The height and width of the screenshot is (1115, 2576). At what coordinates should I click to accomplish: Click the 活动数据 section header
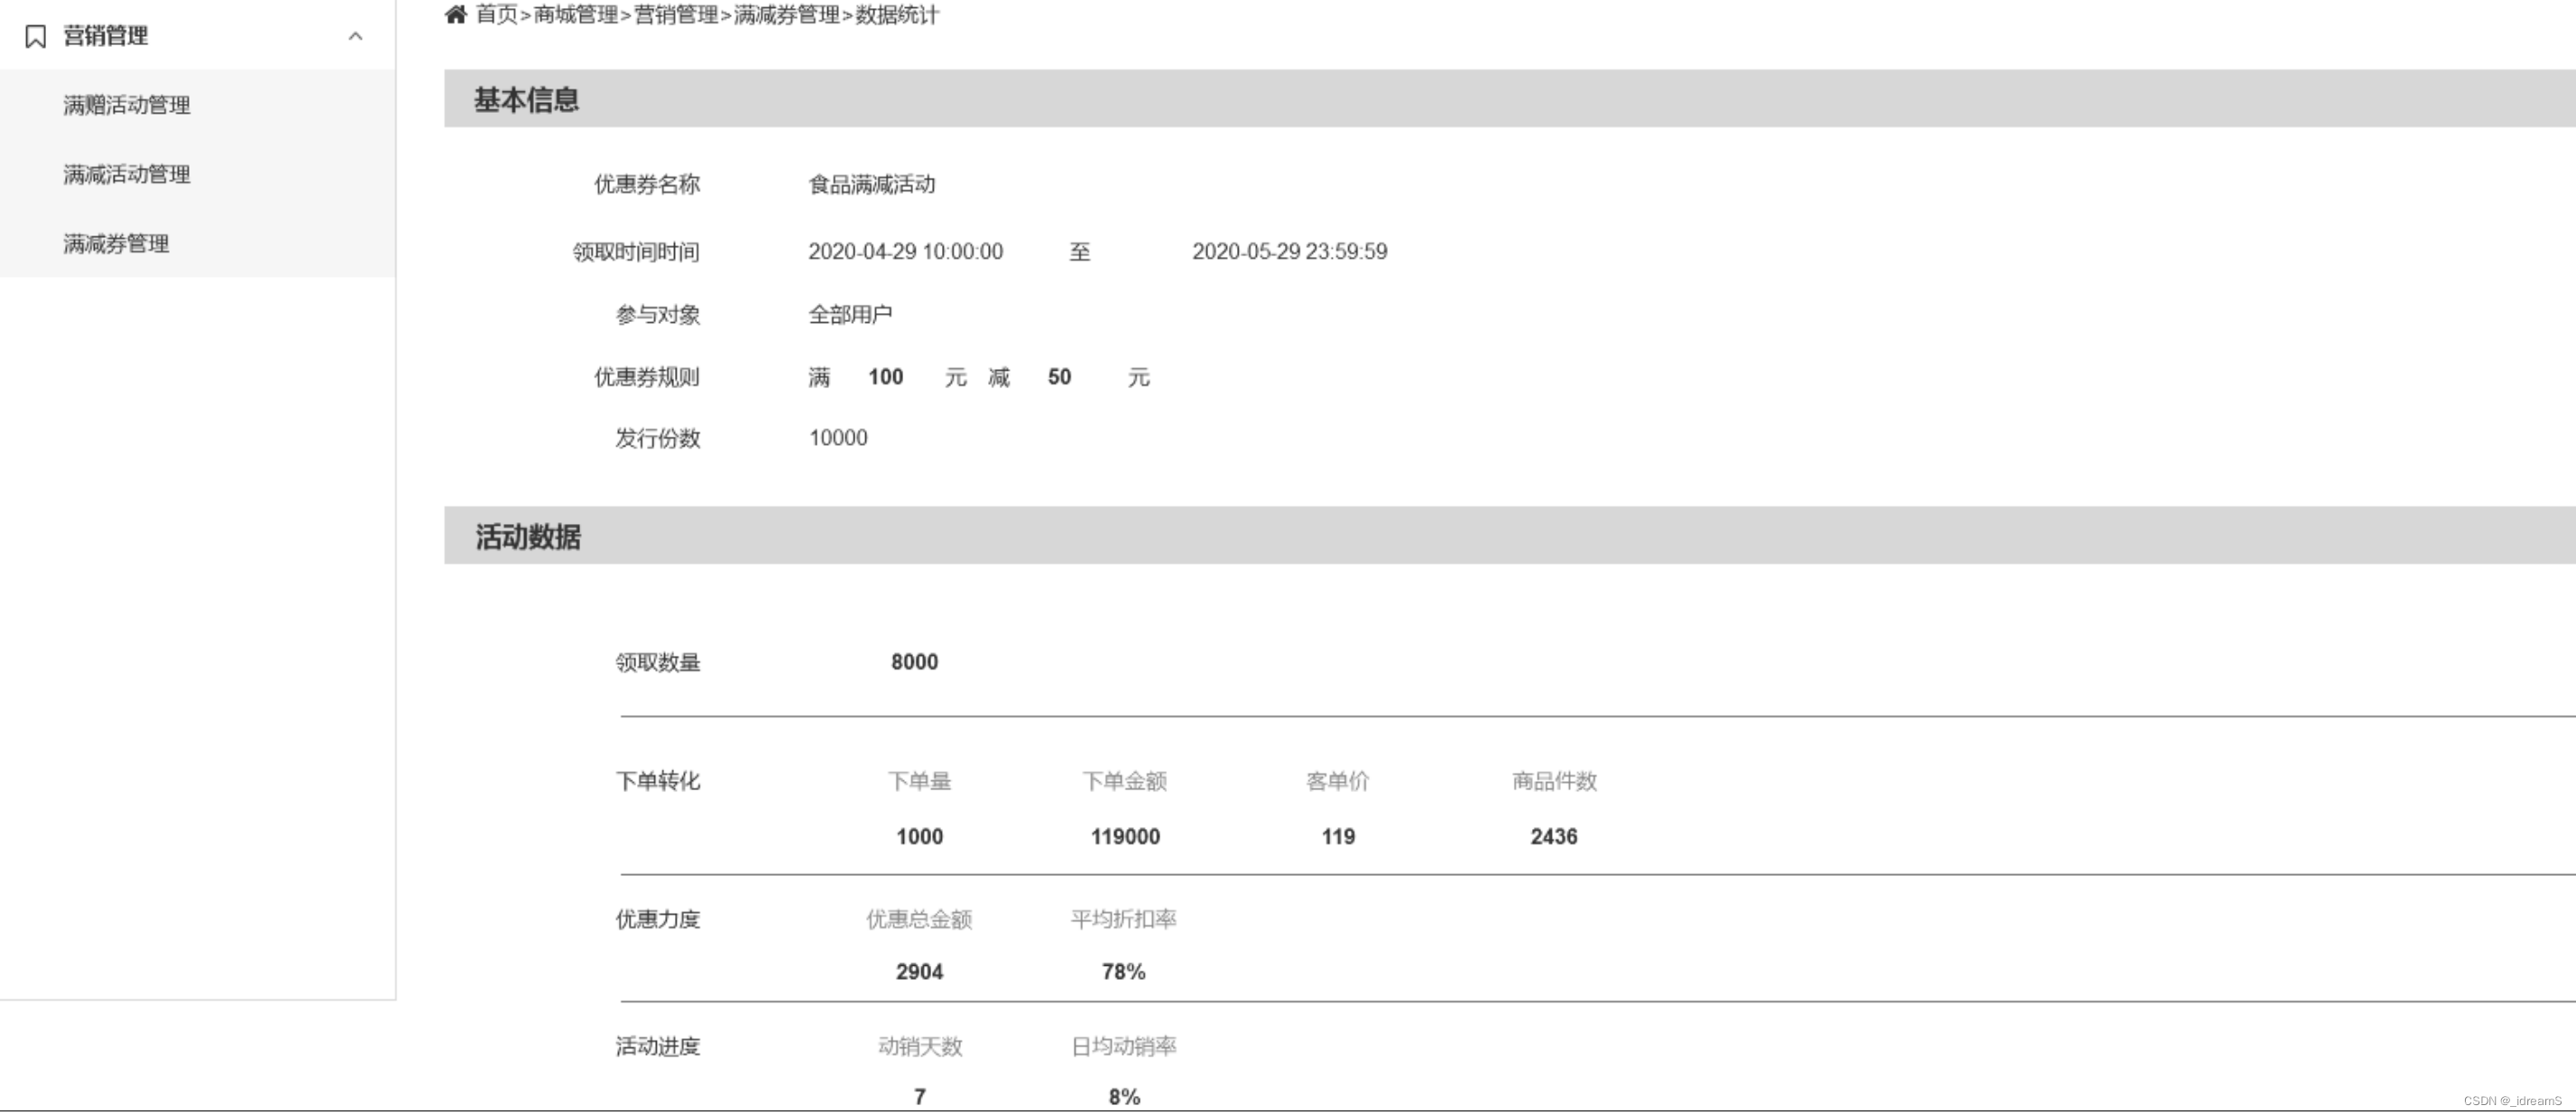[1510, 536]
